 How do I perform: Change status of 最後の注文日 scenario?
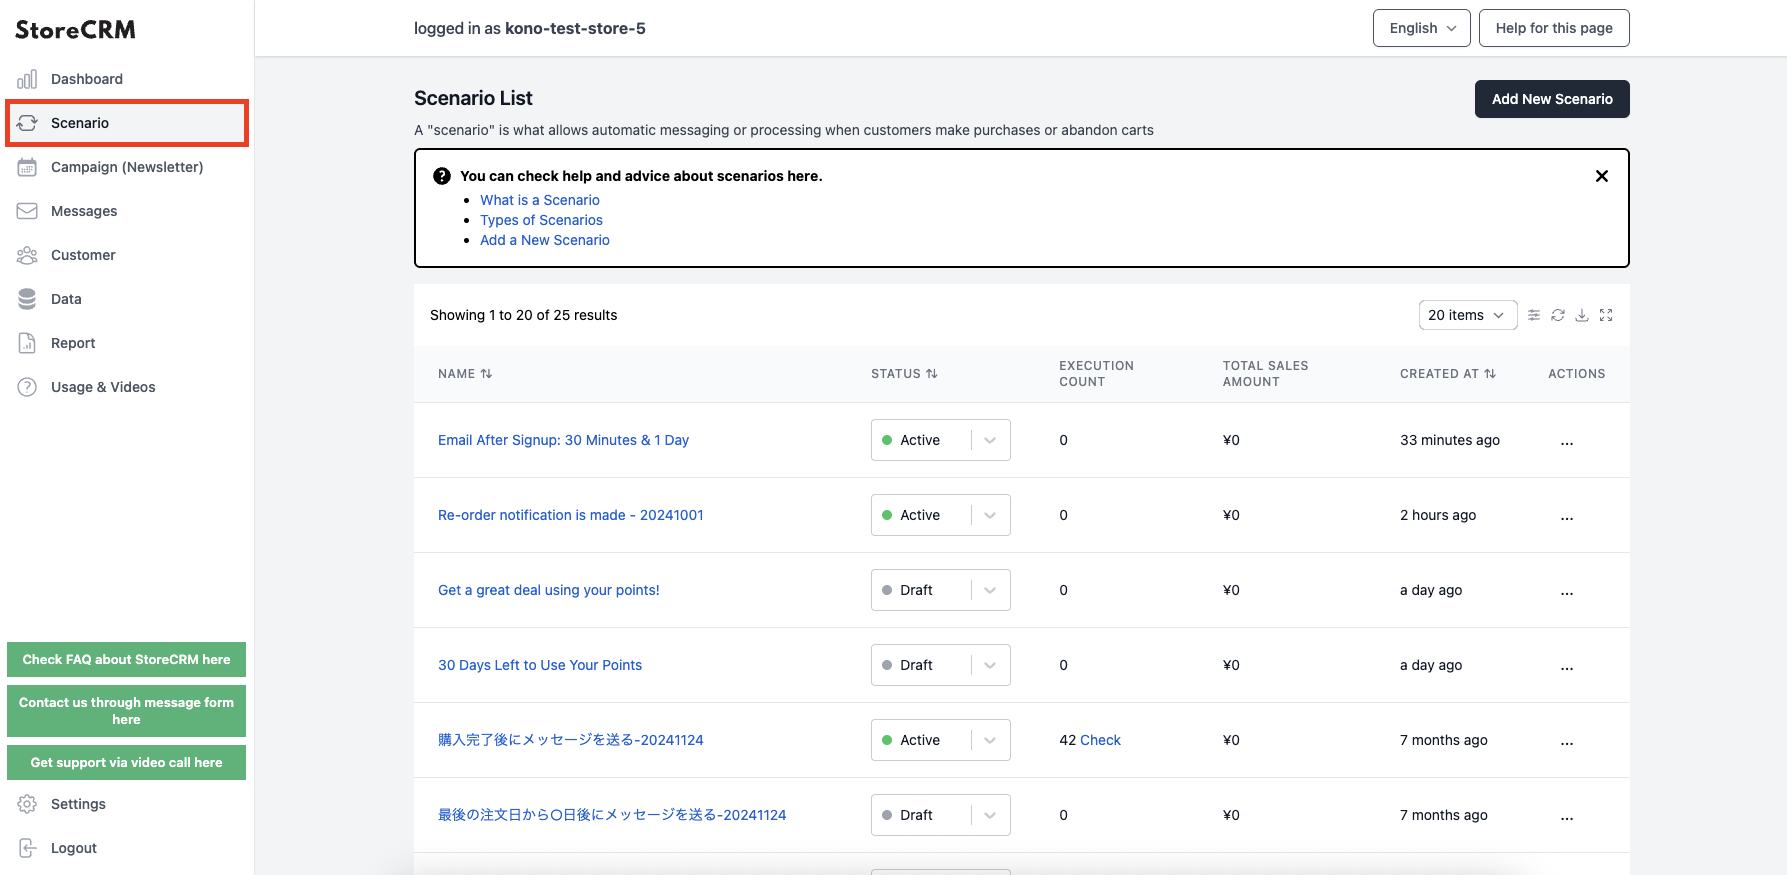941,815
